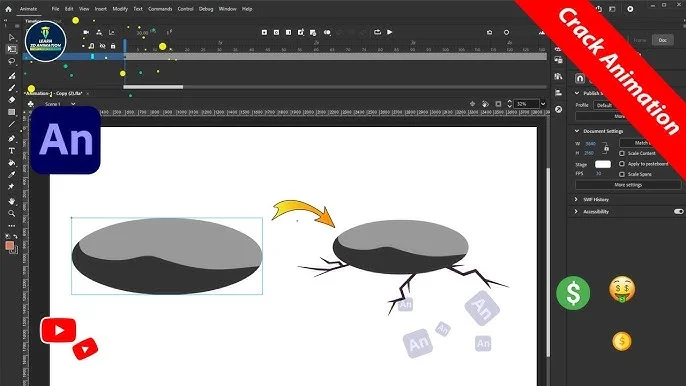Toggle lock all layers icon

[x=113, y=46]
